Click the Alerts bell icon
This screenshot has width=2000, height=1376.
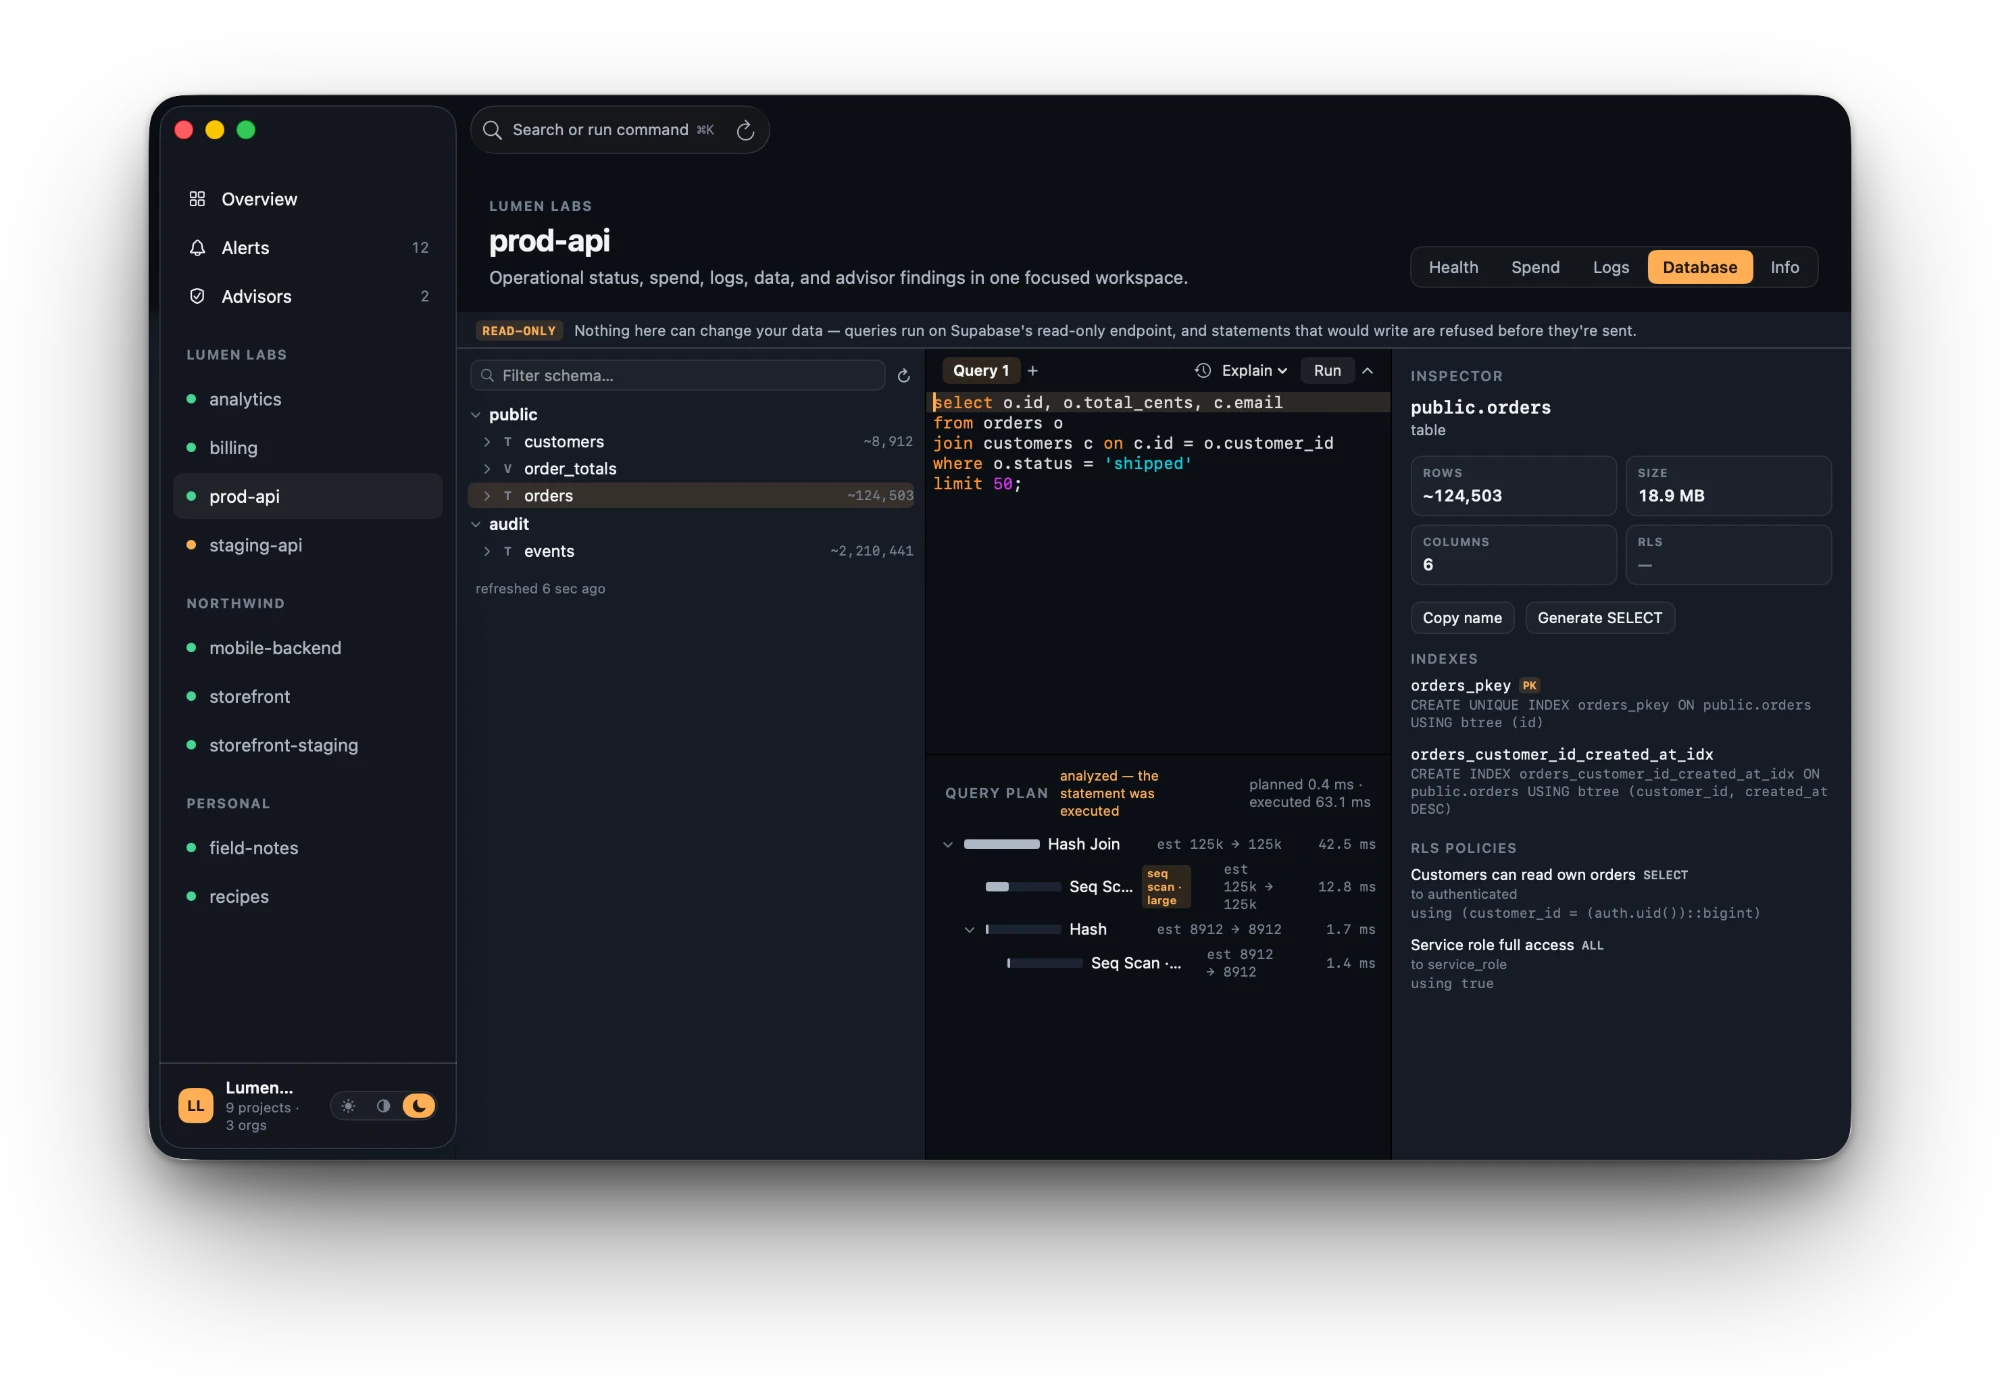pos(197,248)
